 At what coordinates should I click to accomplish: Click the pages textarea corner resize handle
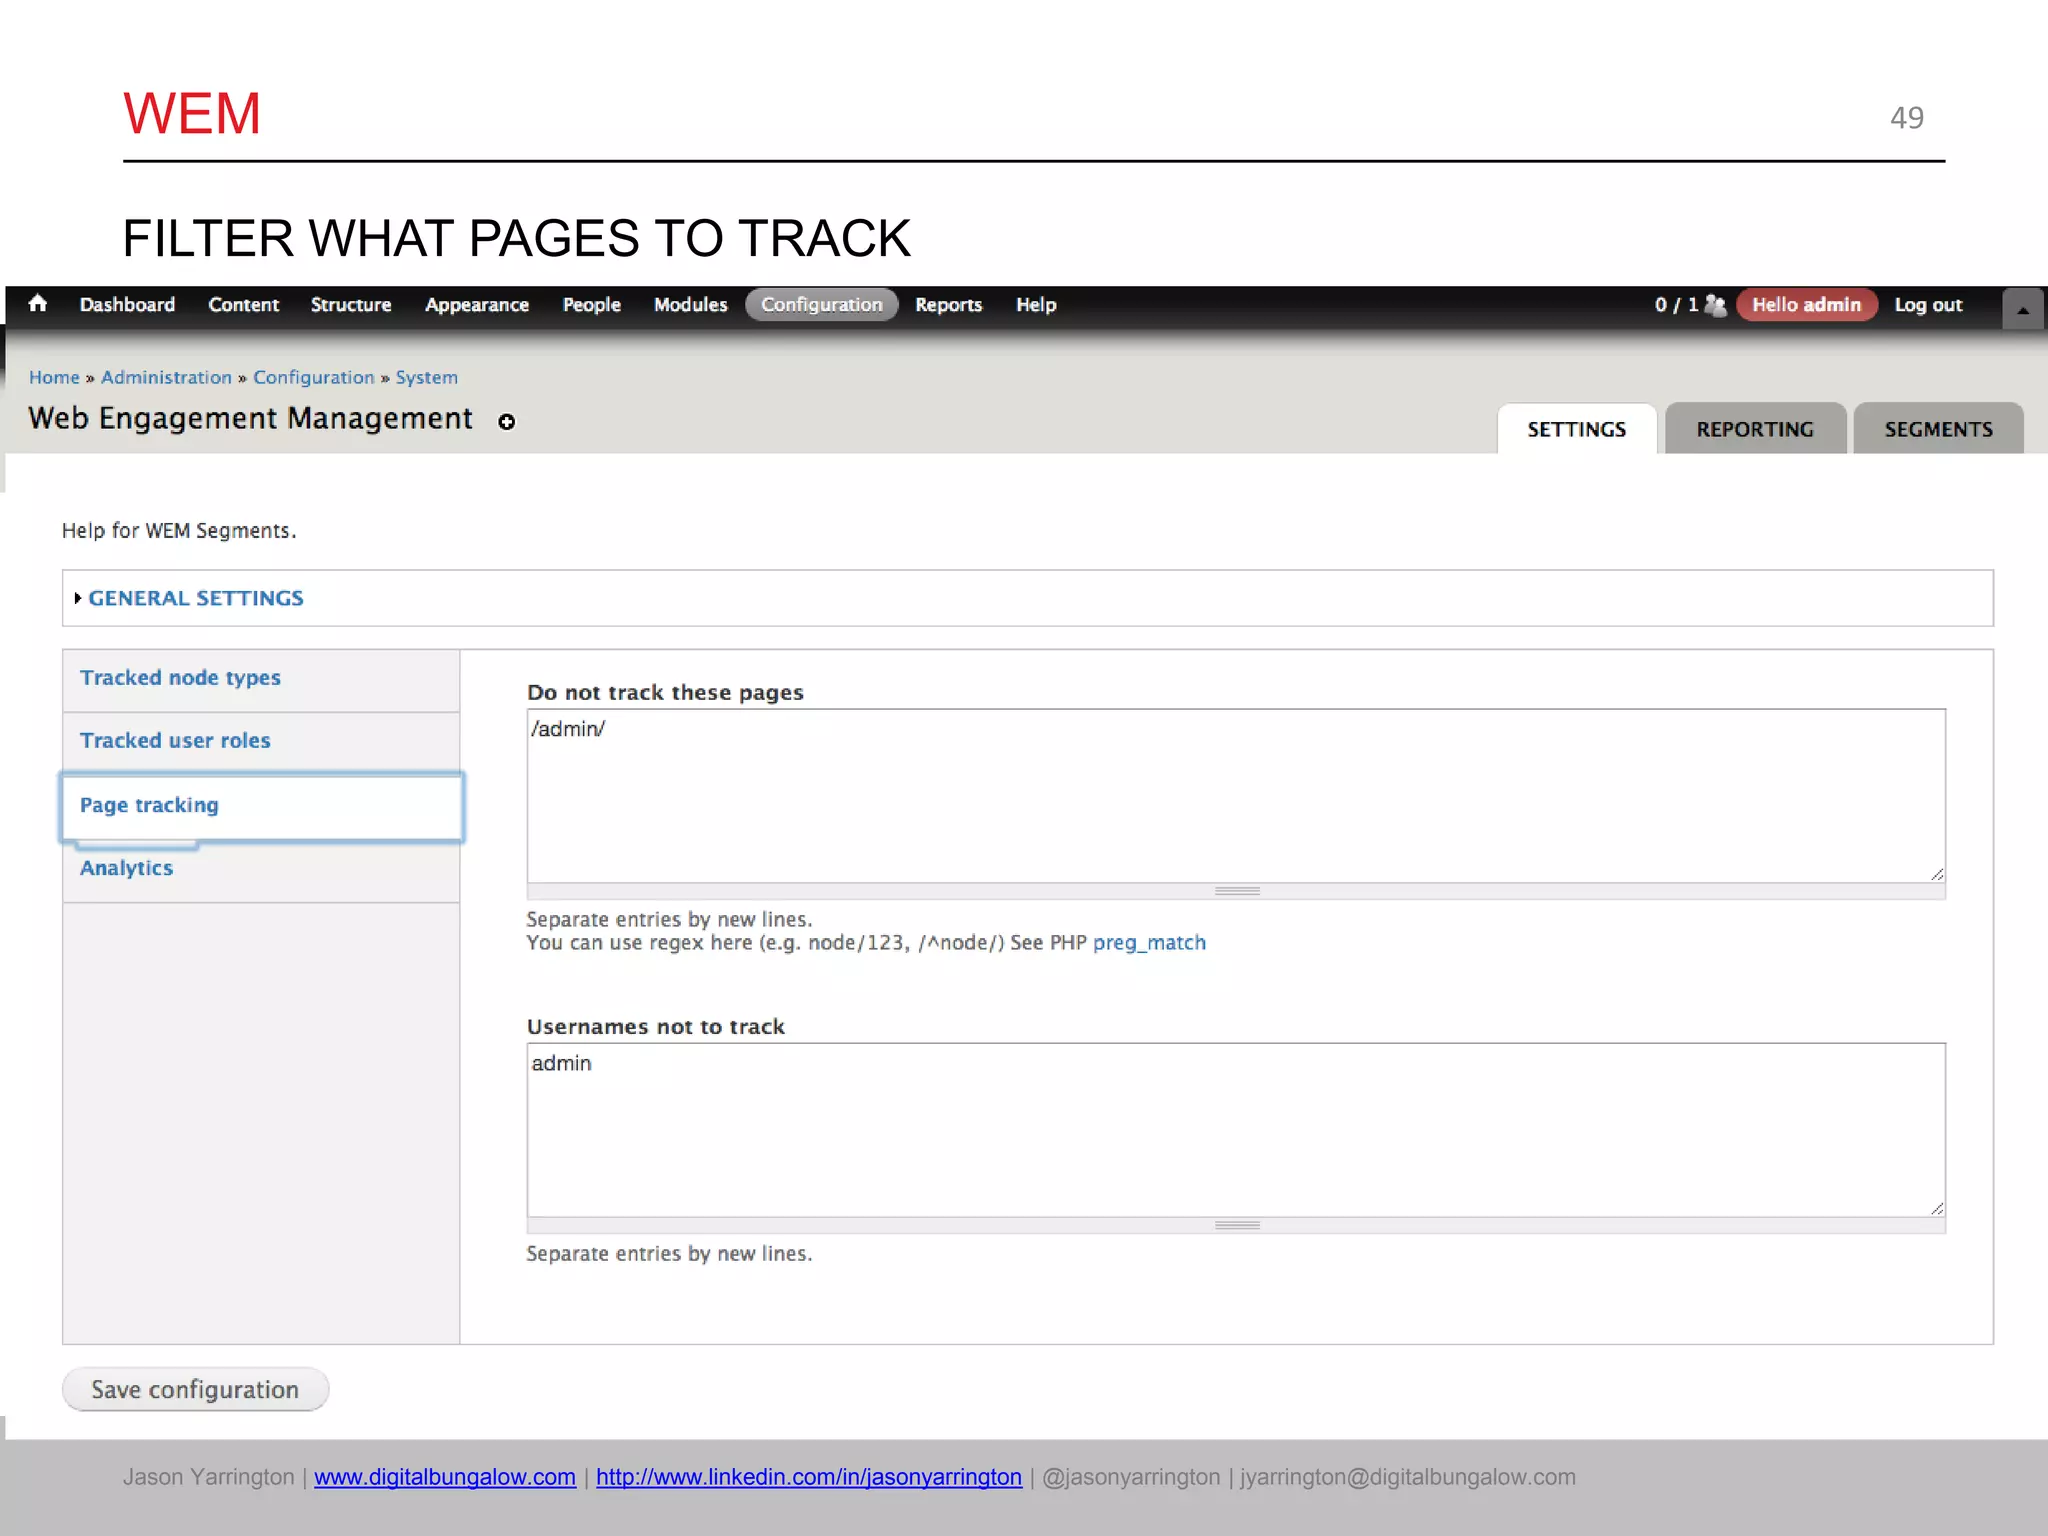pyautogui.click(x=1937, y=874)
